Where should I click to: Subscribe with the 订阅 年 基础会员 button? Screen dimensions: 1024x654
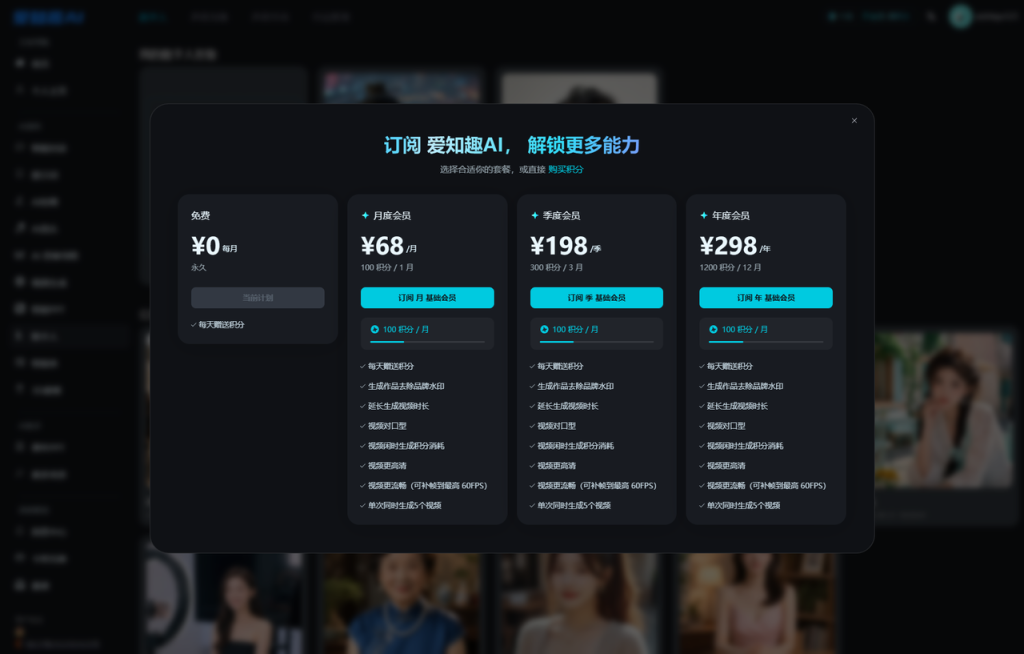[766, 298]
